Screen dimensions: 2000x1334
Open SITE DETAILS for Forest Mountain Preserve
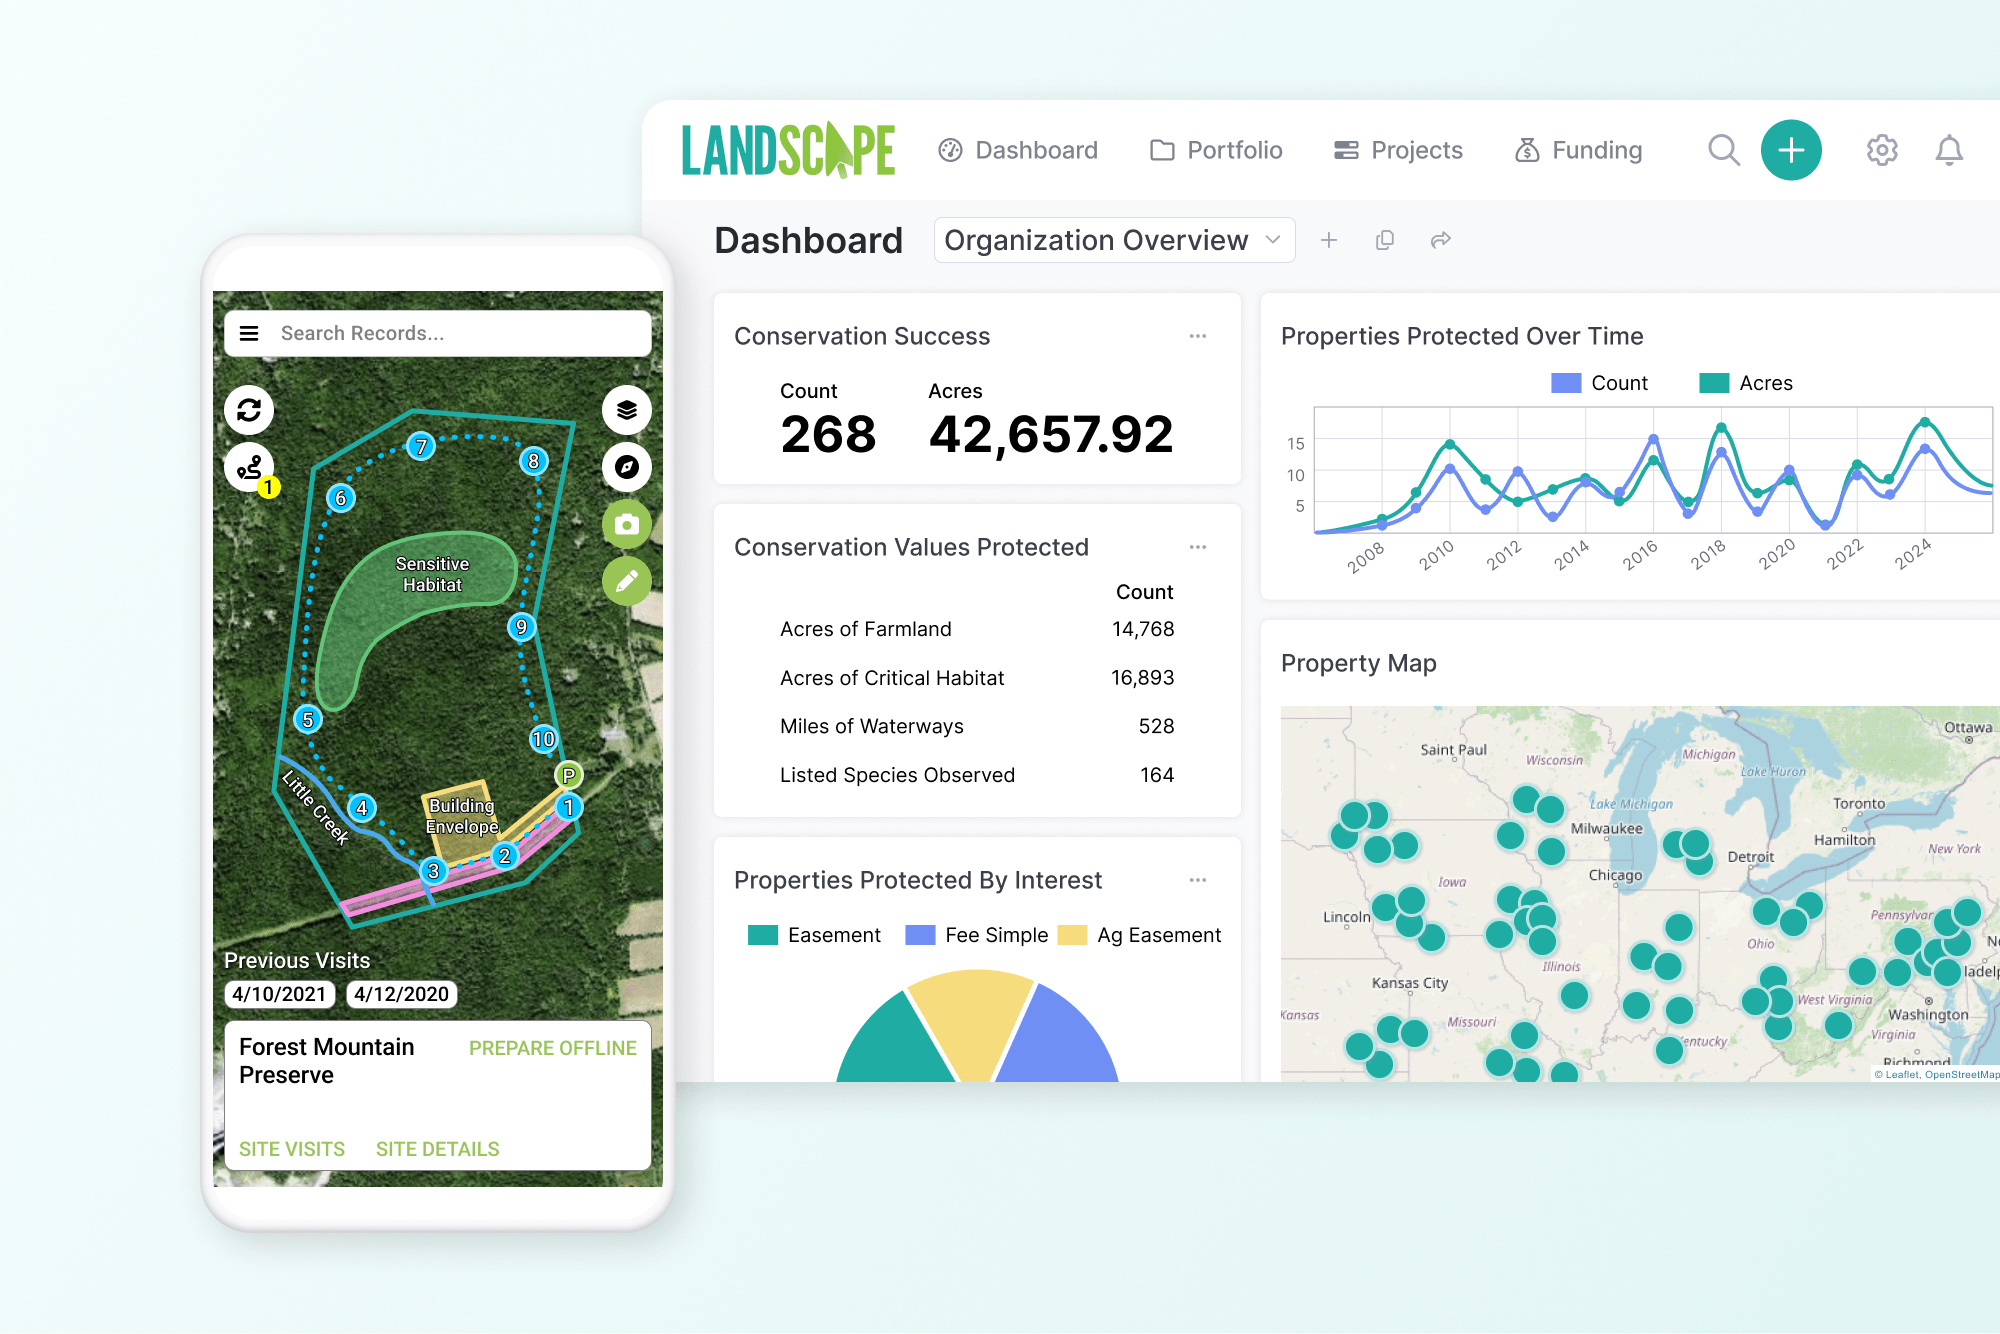tap(437, 1148)
